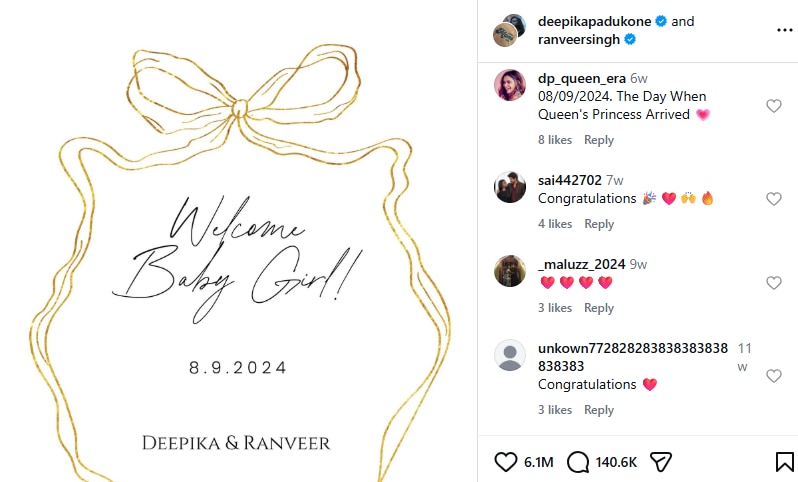This screenshot has height=482, width=798.
Task: View the 8 likes on first comment
Action: pyautogui.click(x=555, y=140)
